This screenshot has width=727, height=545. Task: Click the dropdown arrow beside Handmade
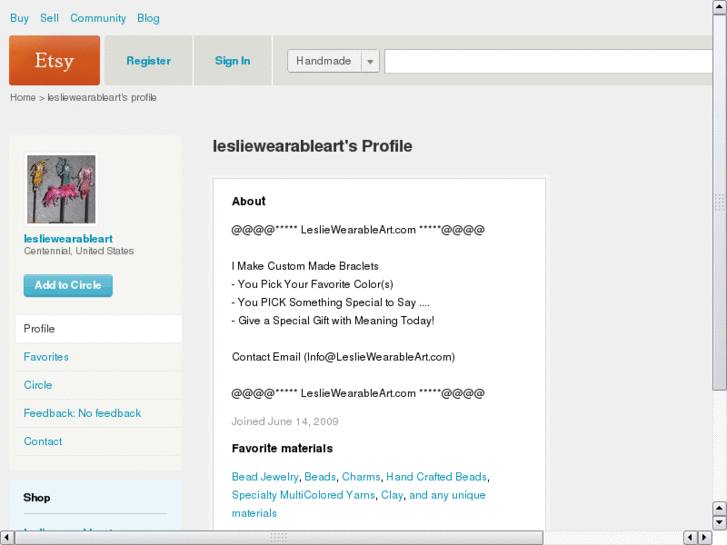370,61
